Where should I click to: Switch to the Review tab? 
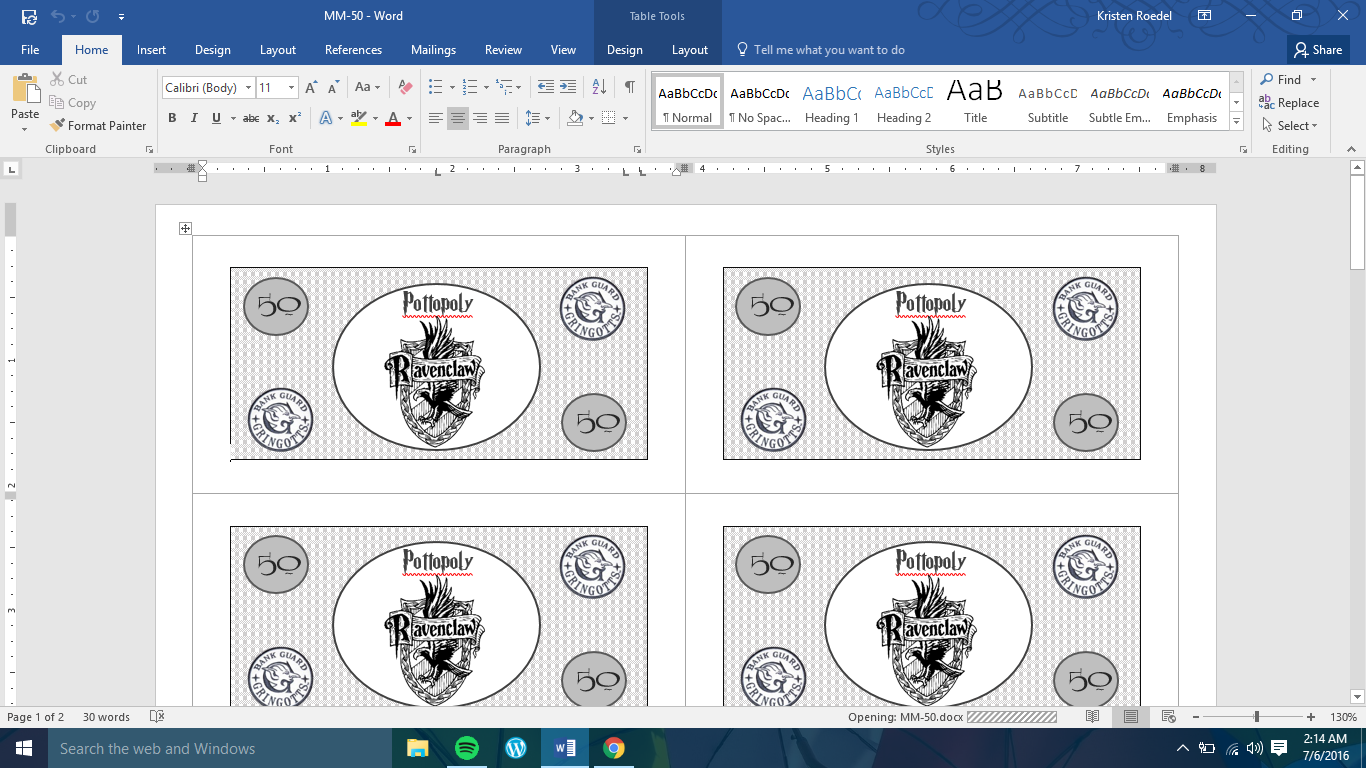coord(503,50)
